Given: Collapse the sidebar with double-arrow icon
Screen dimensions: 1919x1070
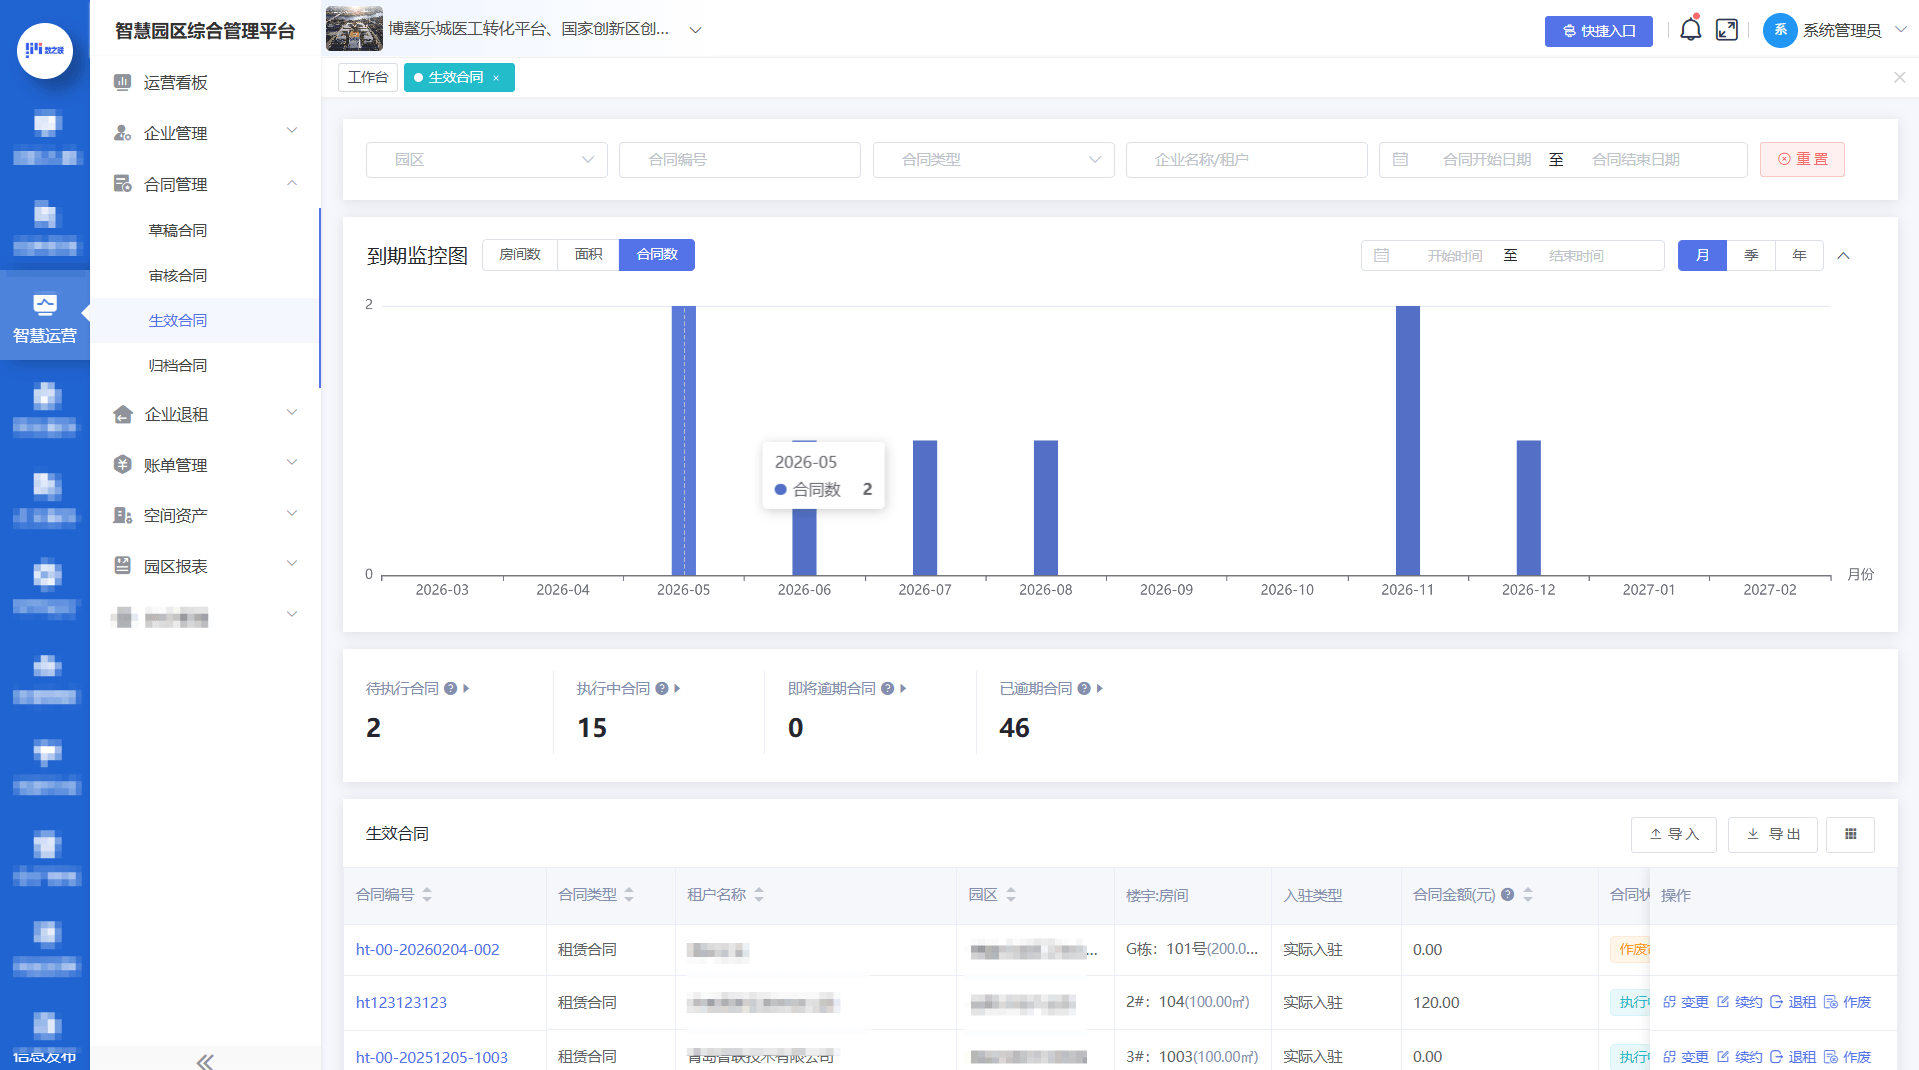Looking at the screenshot, I should coord(205,1061).
